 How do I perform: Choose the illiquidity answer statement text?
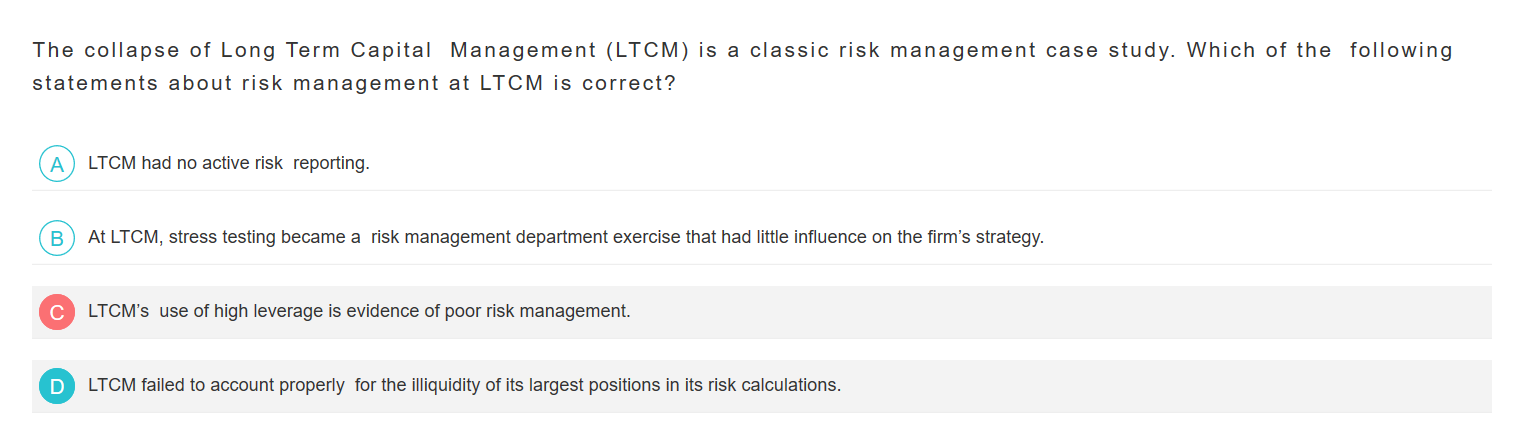coord(464,385)
